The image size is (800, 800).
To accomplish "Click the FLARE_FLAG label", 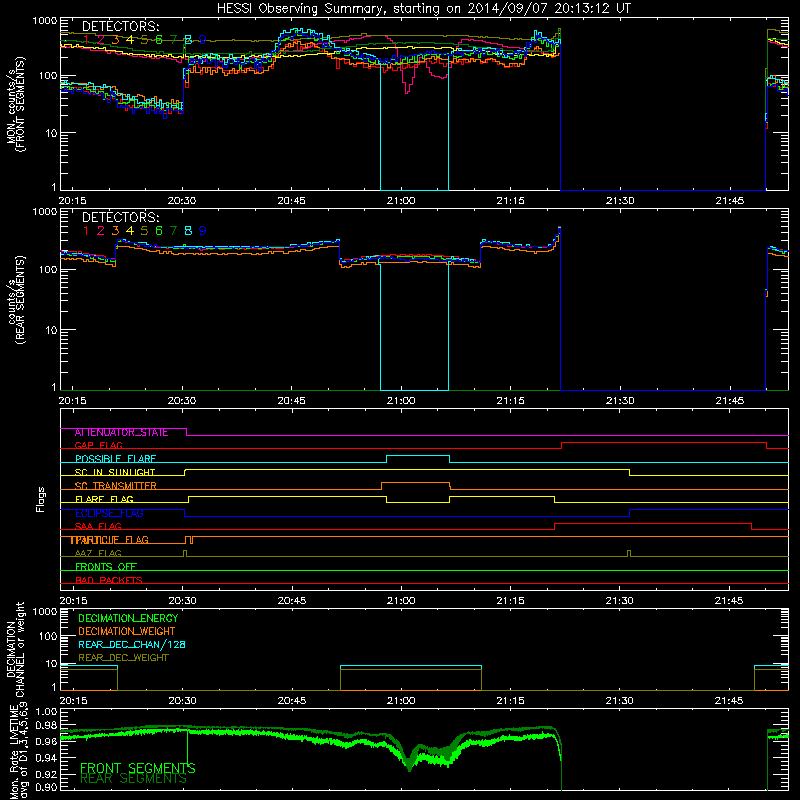I will coord(104,499).
